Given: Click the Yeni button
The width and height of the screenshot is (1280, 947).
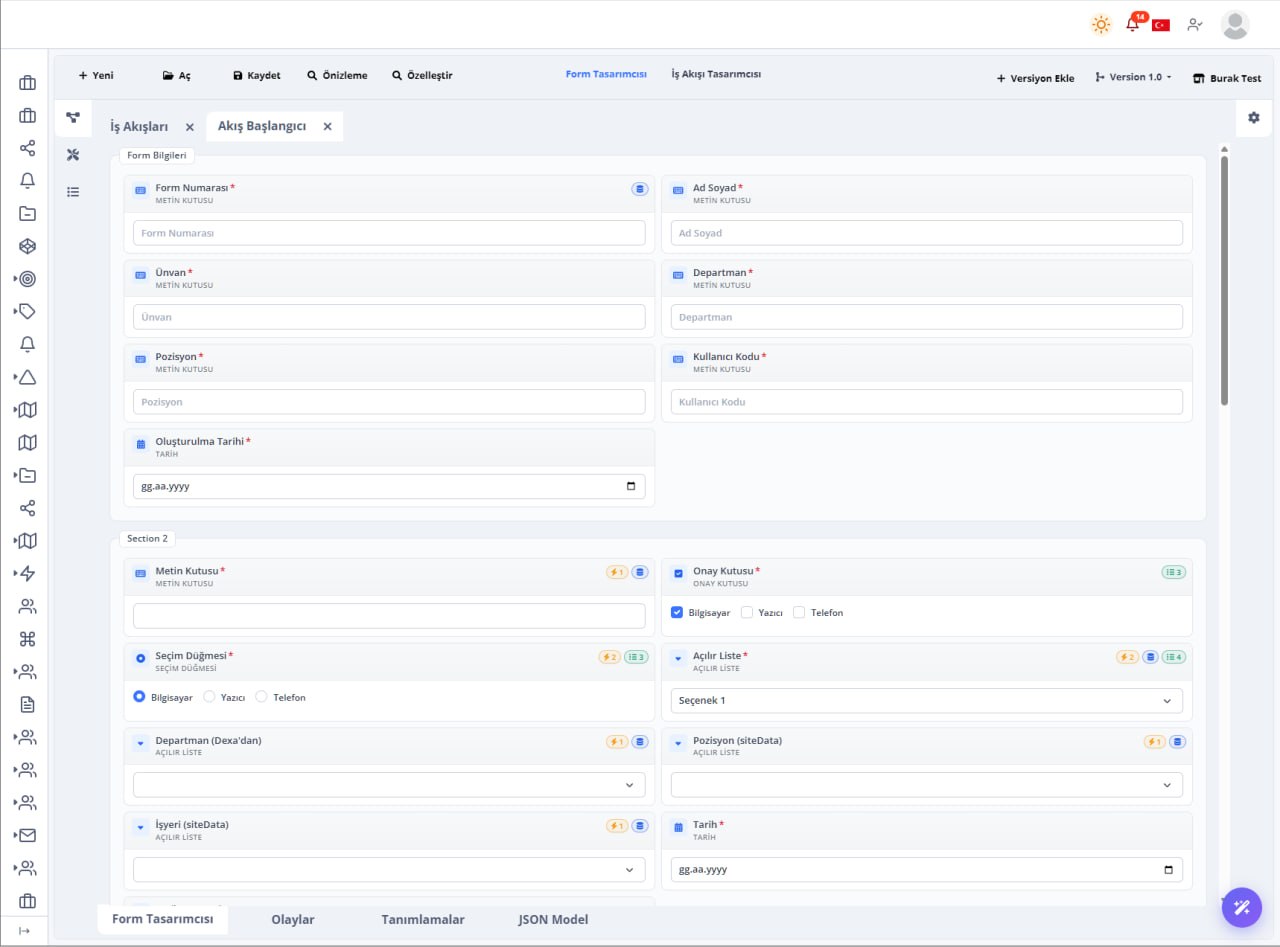Looking at the screenshot, I should (x=96, y=75).
